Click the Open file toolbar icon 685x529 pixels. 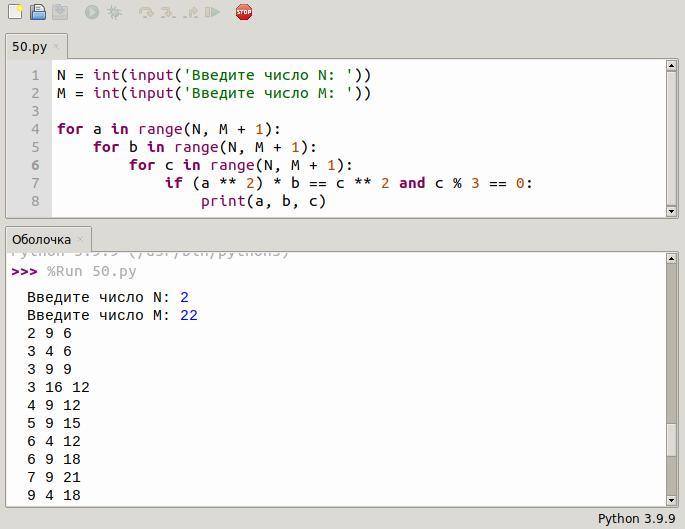tap(38, 13)
